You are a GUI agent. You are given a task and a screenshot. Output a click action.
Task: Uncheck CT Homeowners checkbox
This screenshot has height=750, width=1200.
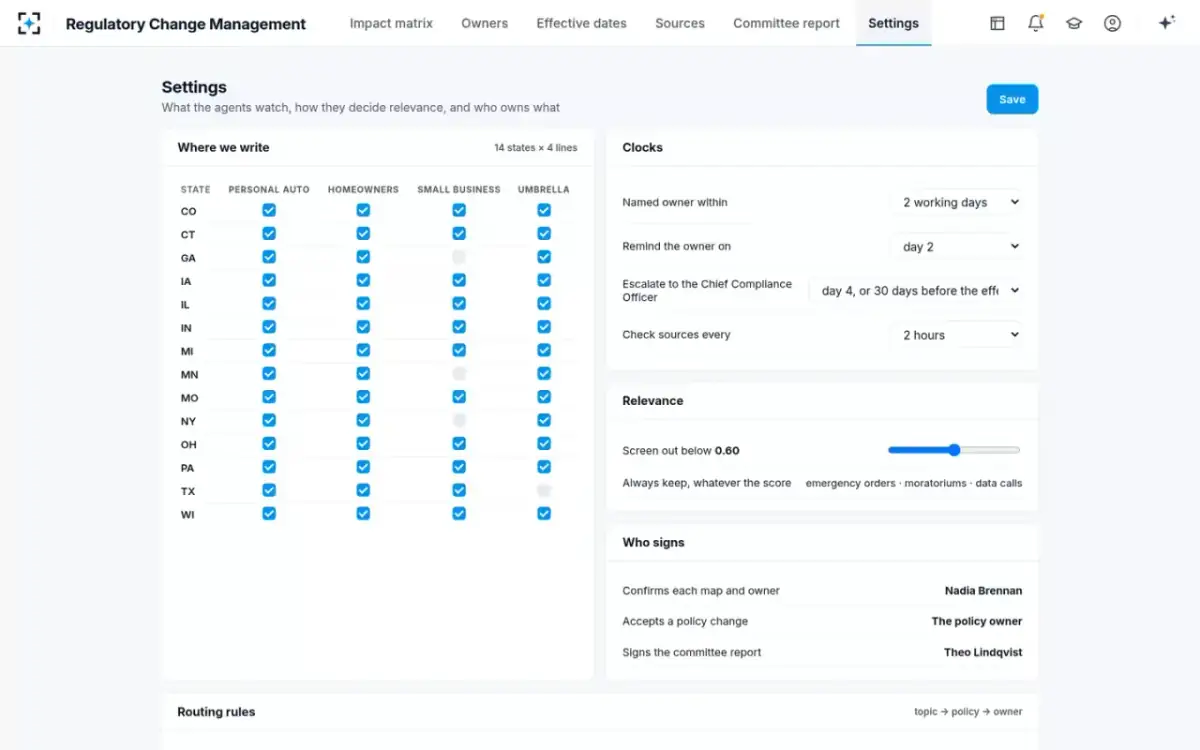(x=363, y=234)
